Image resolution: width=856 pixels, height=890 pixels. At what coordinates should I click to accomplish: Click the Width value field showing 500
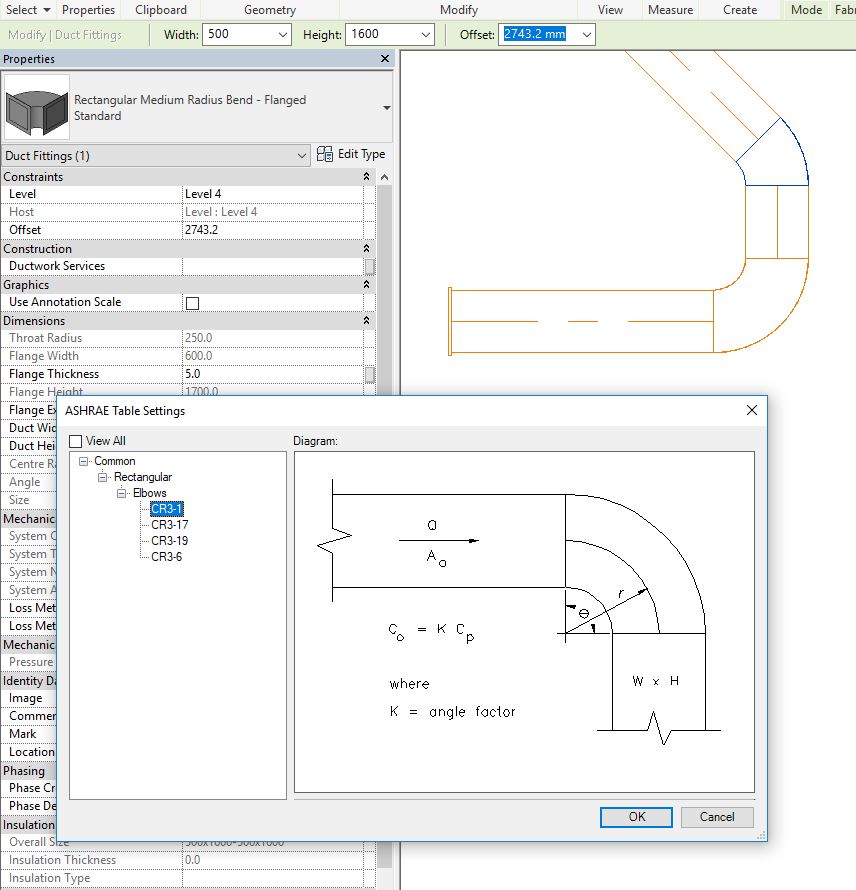(239, 35)
